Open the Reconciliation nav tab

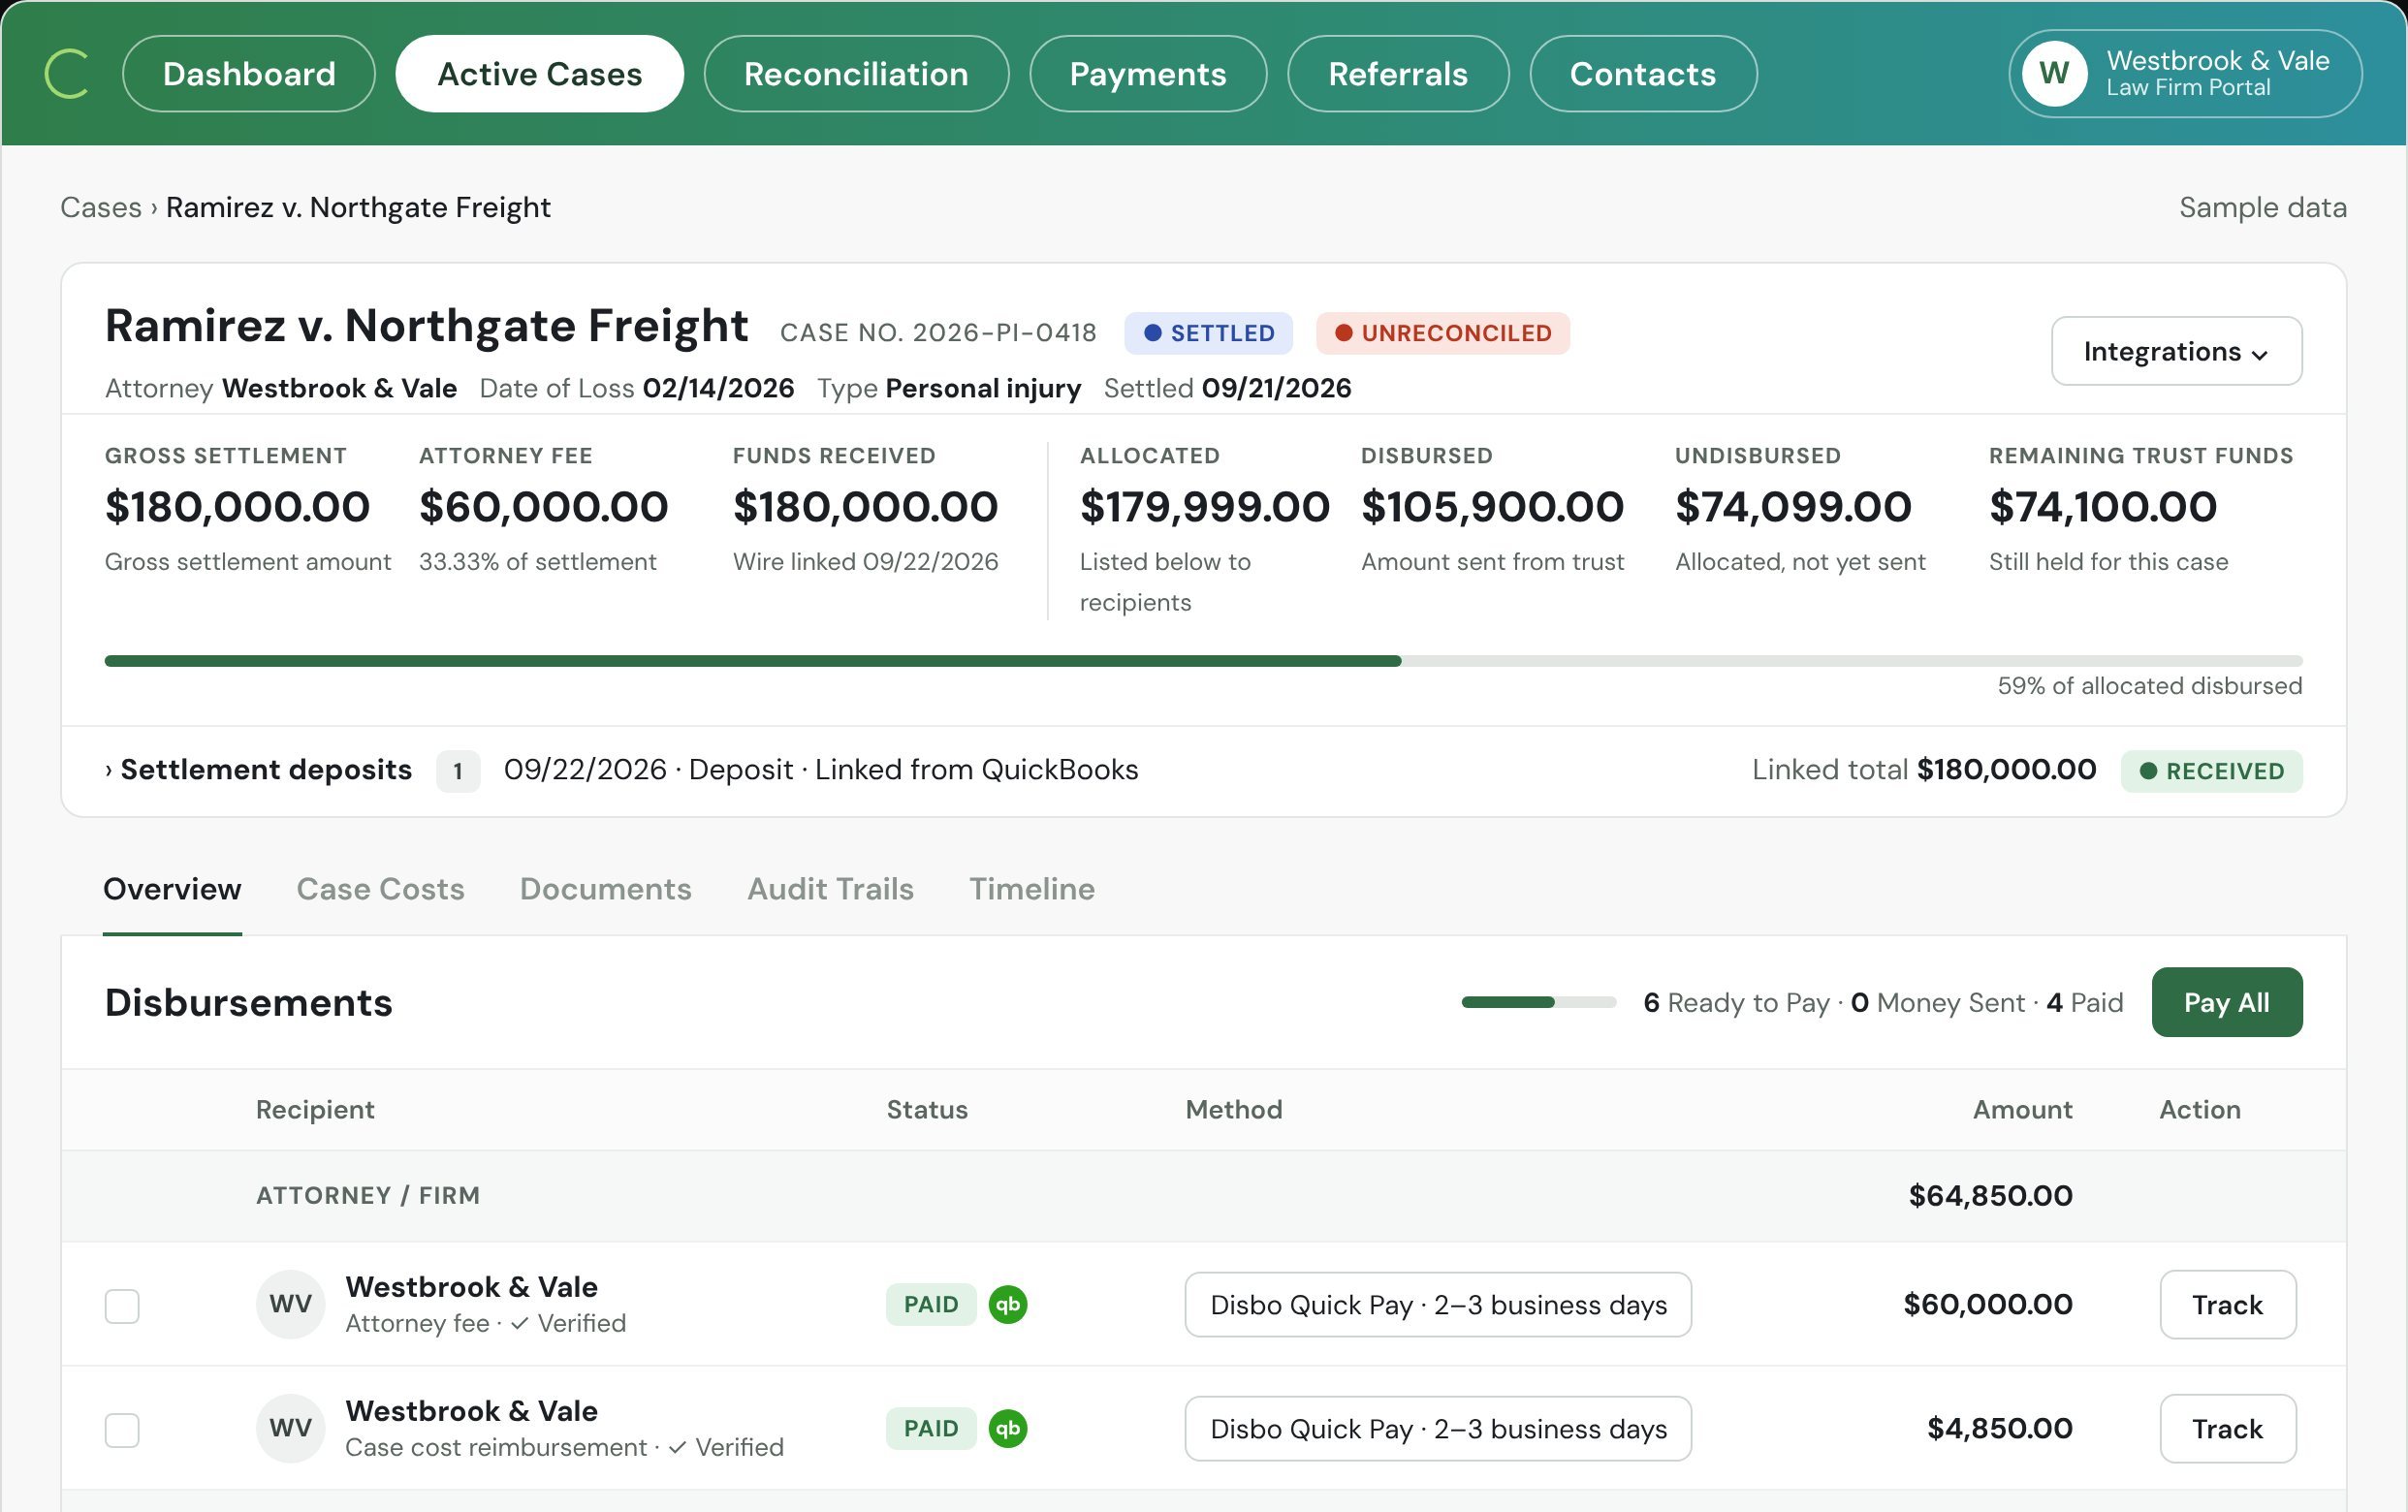856,73
